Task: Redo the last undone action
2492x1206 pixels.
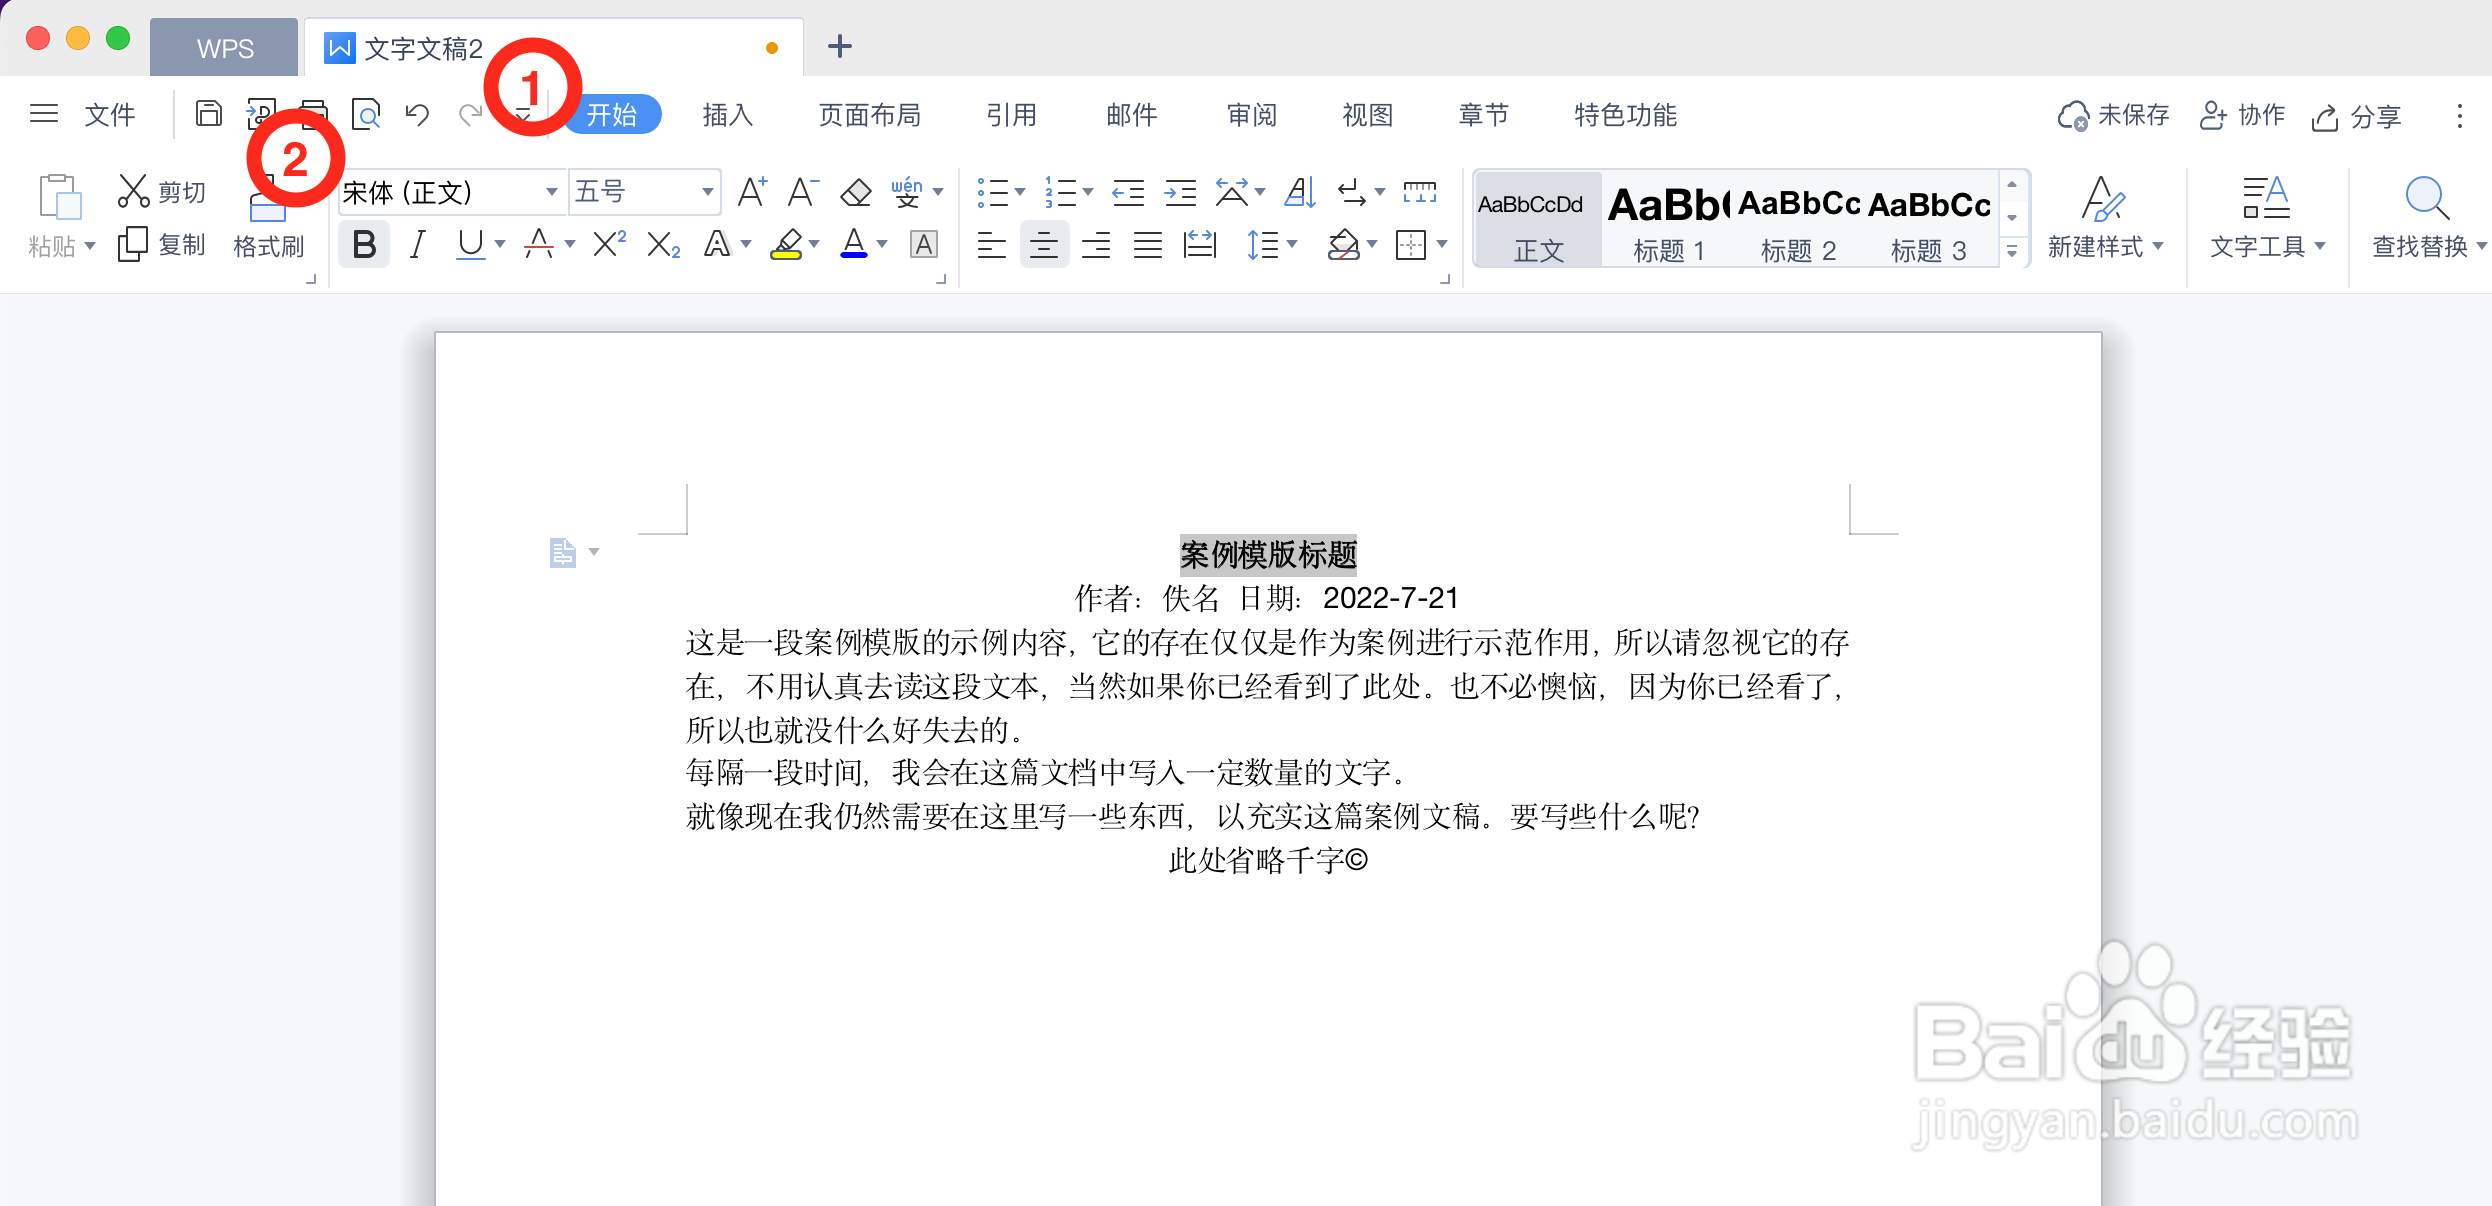Action: point(470,114)
